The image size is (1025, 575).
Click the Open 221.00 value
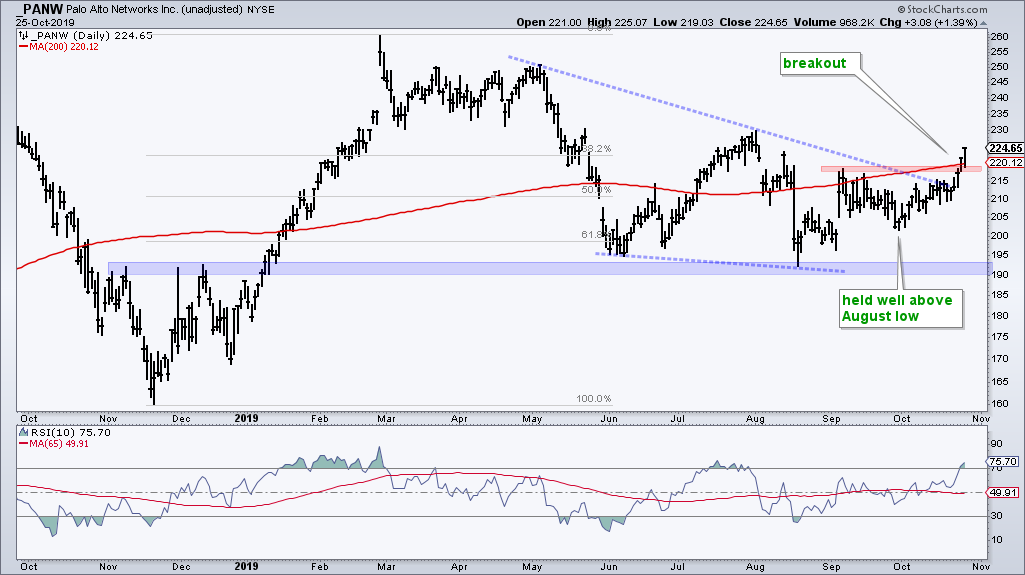(x=548, y=22)
